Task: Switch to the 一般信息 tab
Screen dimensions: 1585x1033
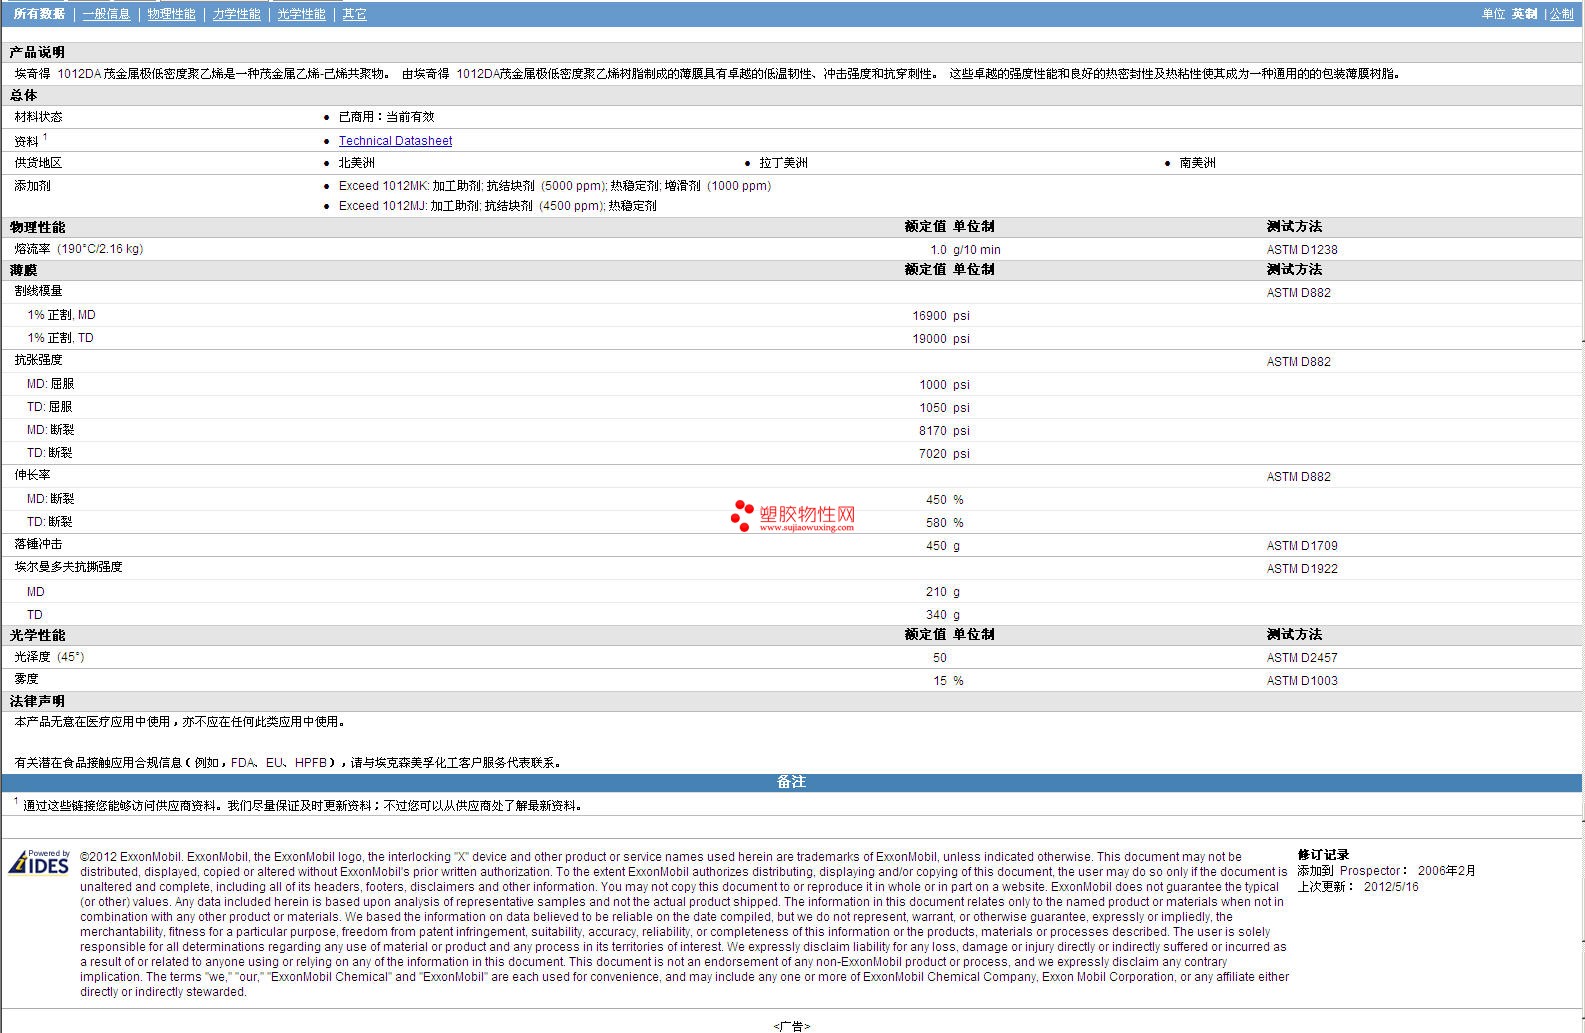Action: pos(106,14)
